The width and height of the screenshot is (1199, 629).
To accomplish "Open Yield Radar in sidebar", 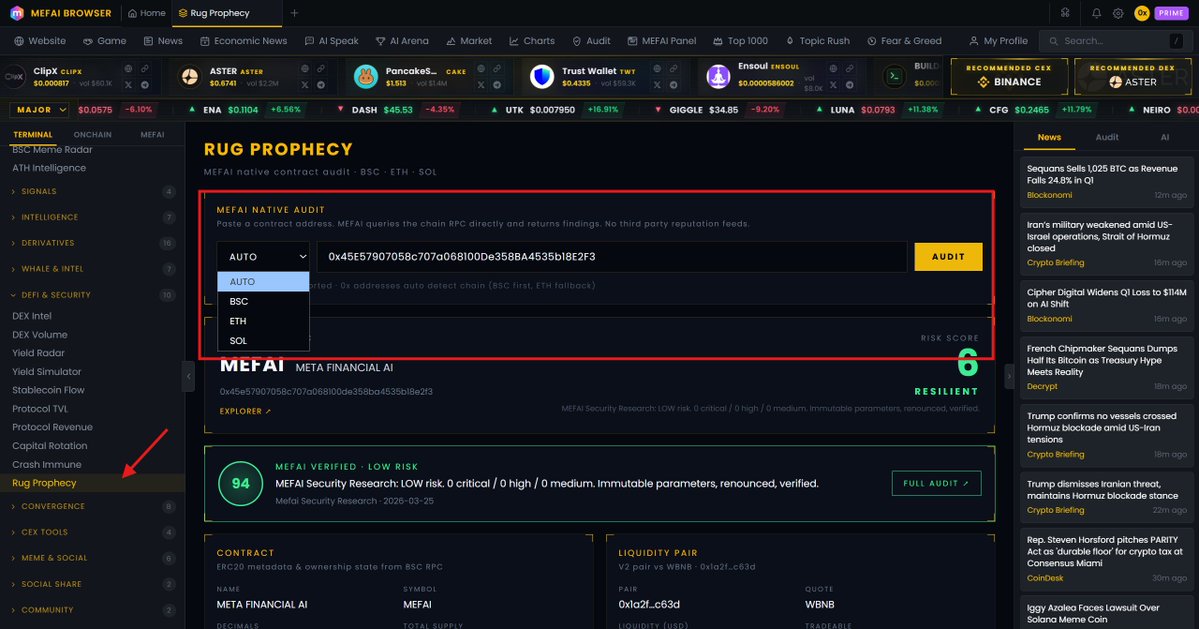I will tap(38, 353).
